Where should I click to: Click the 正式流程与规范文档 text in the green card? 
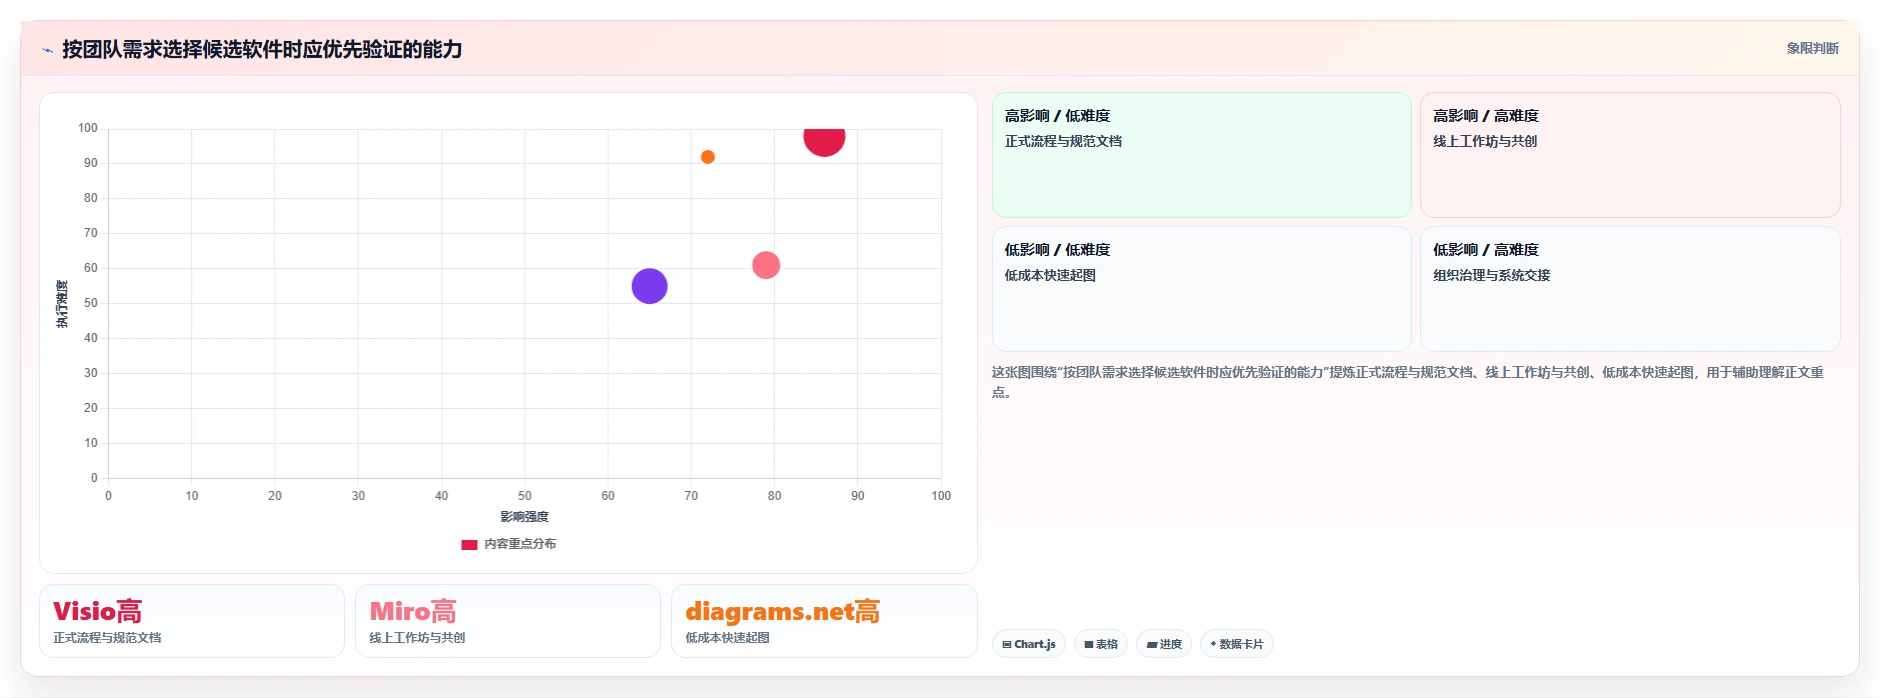(1063, 142)
